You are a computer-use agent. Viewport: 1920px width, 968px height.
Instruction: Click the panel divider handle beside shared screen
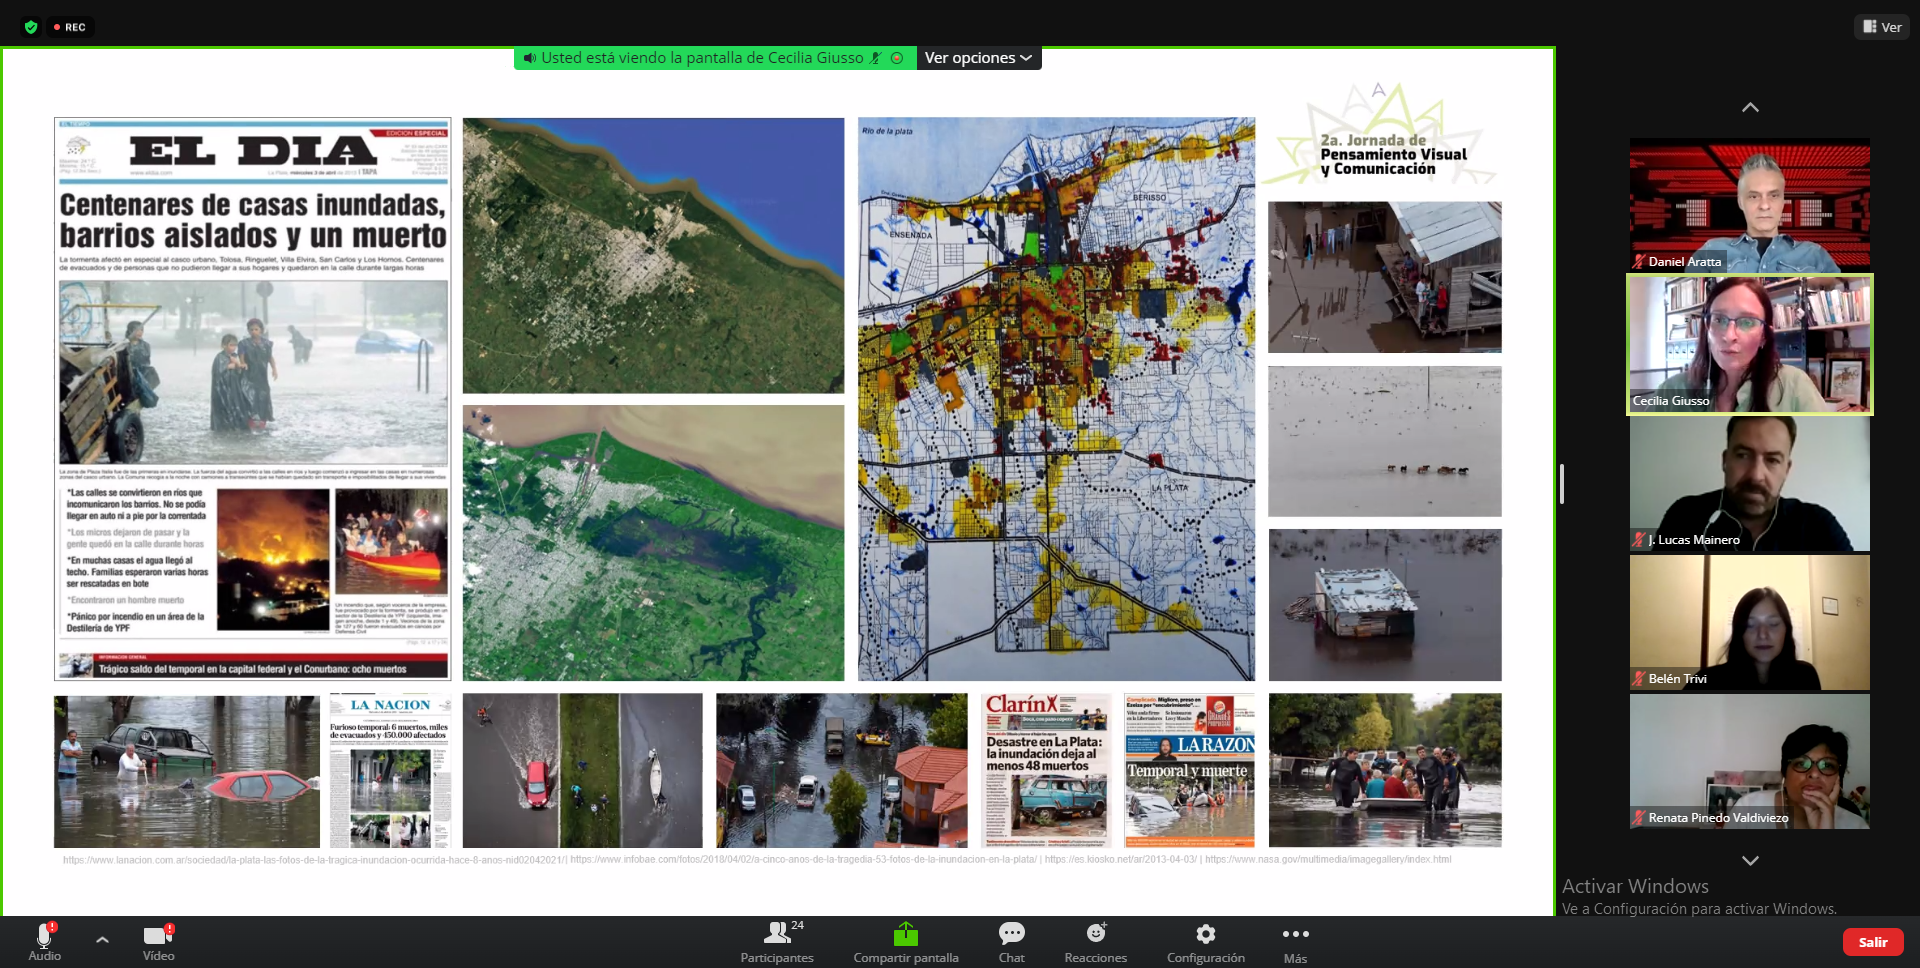[x=1561, y=484]
